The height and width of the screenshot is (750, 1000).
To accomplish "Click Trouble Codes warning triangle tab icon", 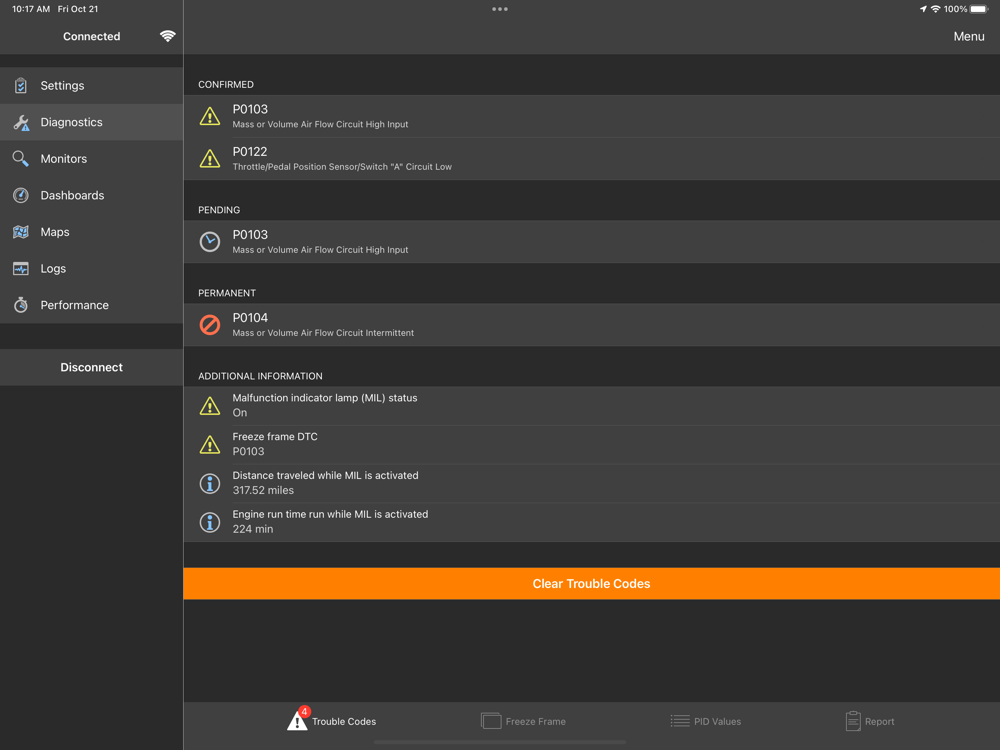I will point(297,721).
